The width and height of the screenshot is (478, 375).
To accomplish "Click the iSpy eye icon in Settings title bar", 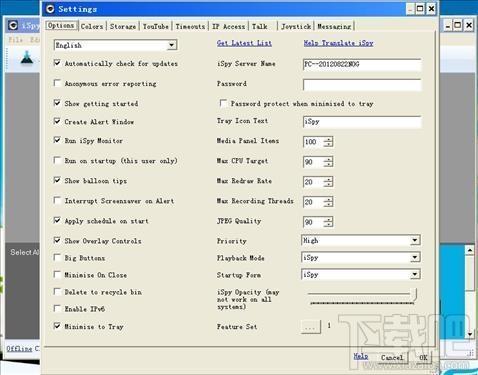I will [x=50, y=9].
